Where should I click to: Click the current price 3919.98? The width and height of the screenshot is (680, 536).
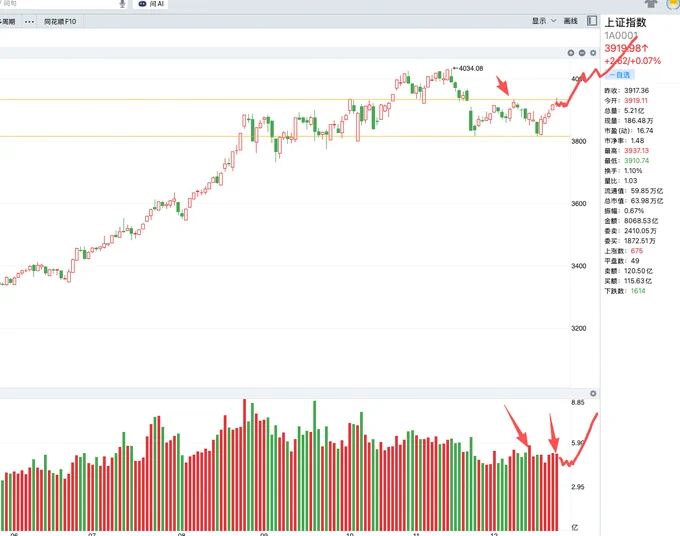626,48
